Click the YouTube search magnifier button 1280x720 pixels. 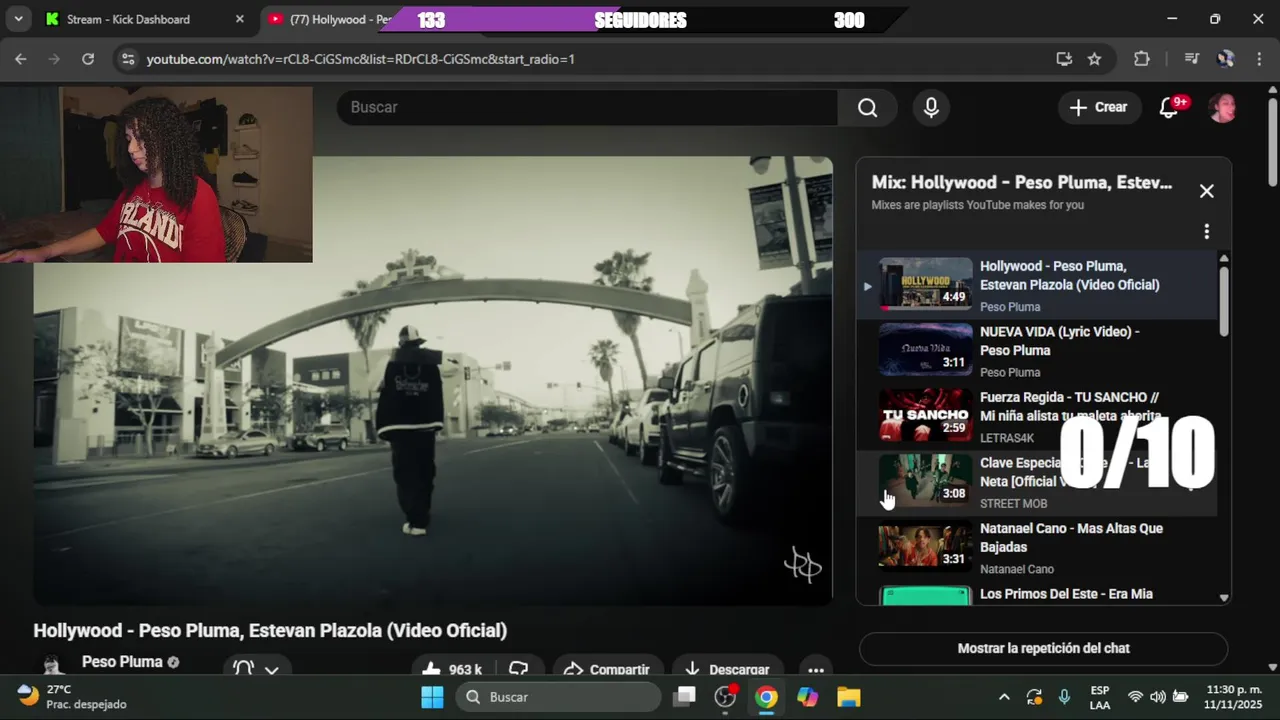pyautogui.click(x=867, y=107)
